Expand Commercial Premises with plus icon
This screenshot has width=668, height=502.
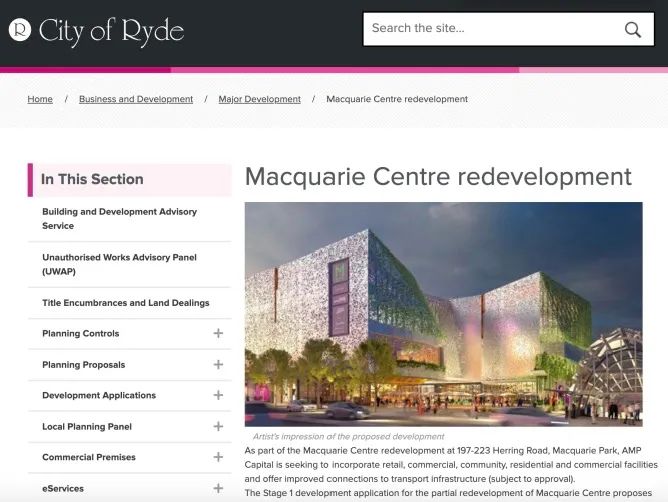(218, 457)
